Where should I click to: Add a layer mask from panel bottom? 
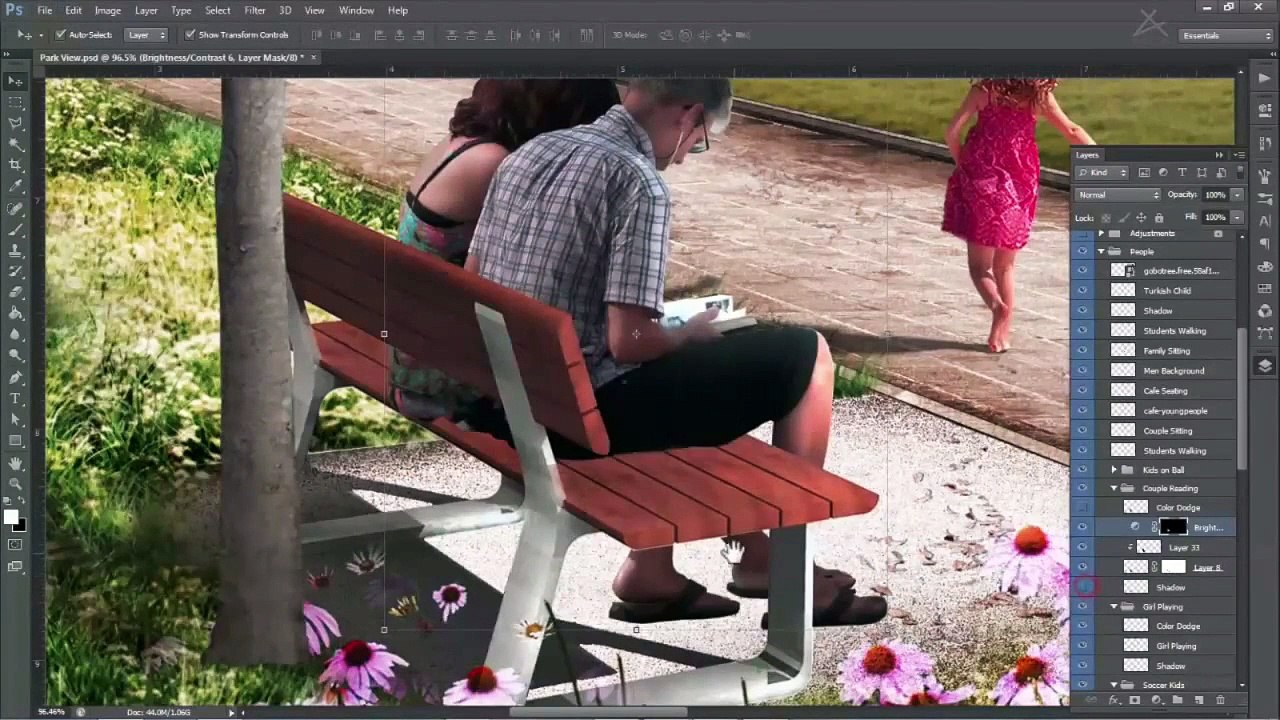point(1134,700)
